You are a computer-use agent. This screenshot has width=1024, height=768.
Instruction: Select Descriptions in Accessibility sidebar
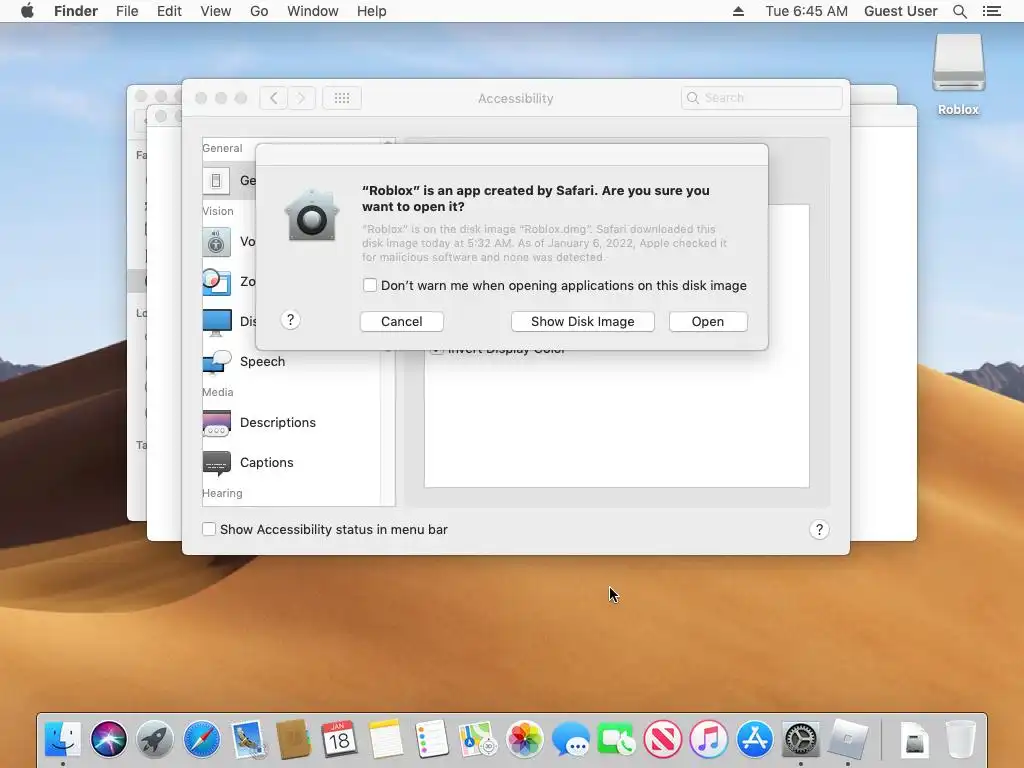(291, 422)
